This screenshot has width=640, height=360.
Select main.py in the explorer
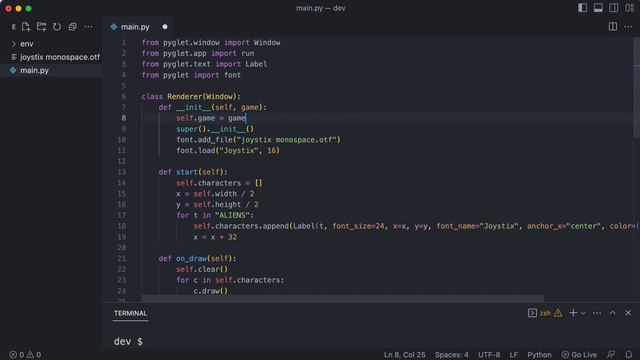[34, 71]
